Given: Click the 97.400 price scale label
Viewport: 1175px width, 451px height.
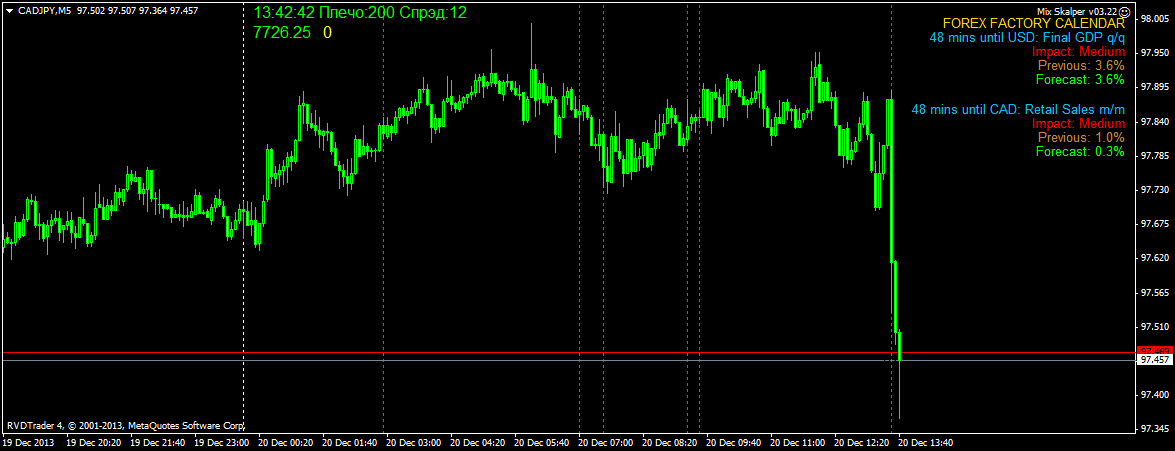Looking at the screenshot, I should (1153, 395).
